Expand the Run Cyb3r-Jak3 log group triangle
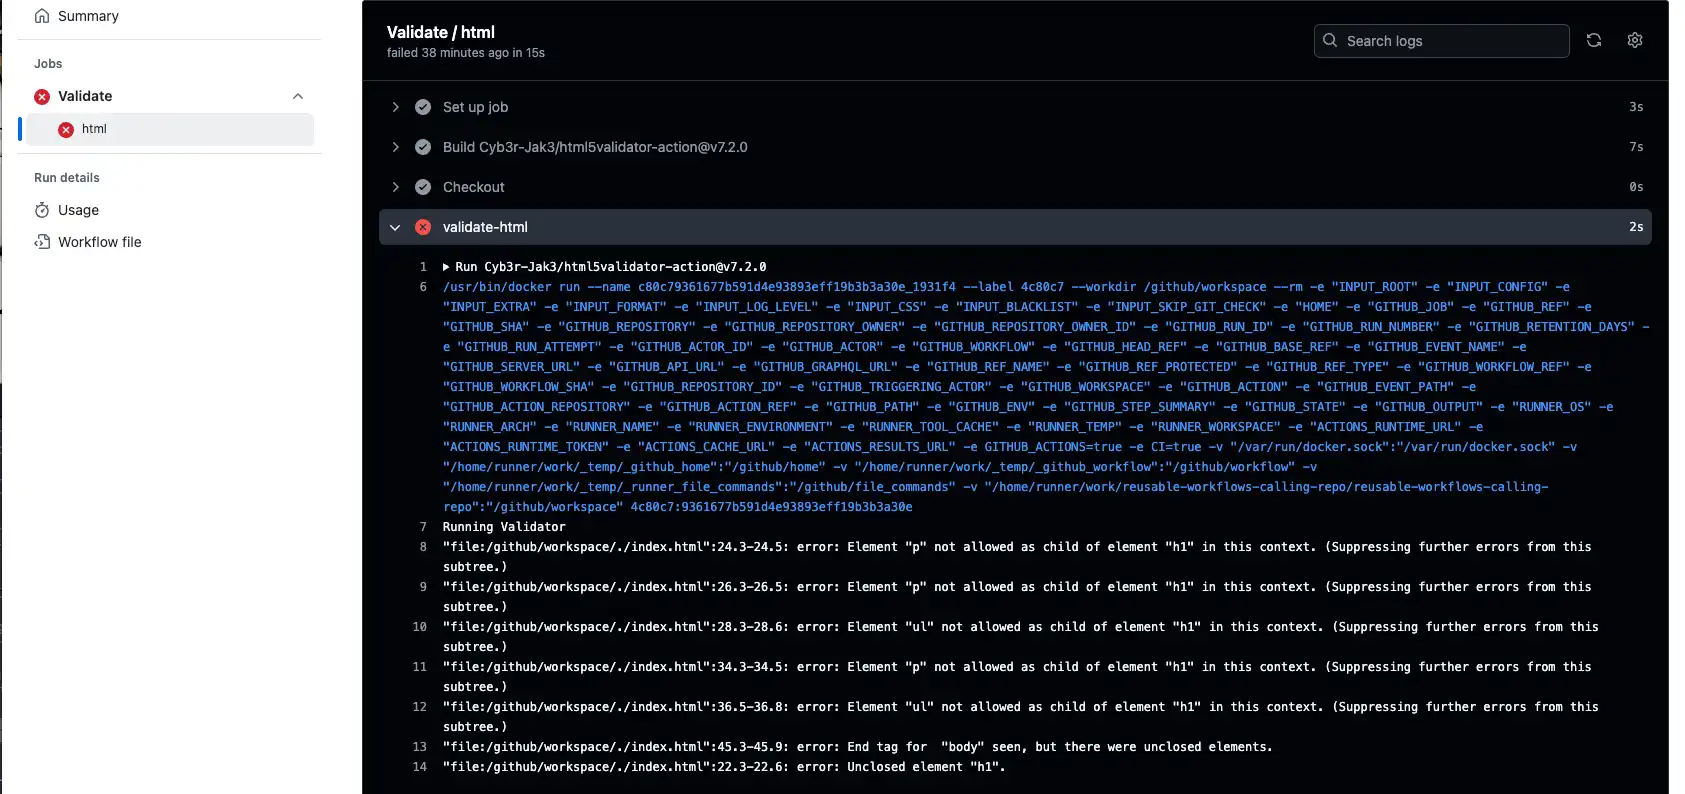The height and width of the screenshot is (794, 1685). click(446, 267)
